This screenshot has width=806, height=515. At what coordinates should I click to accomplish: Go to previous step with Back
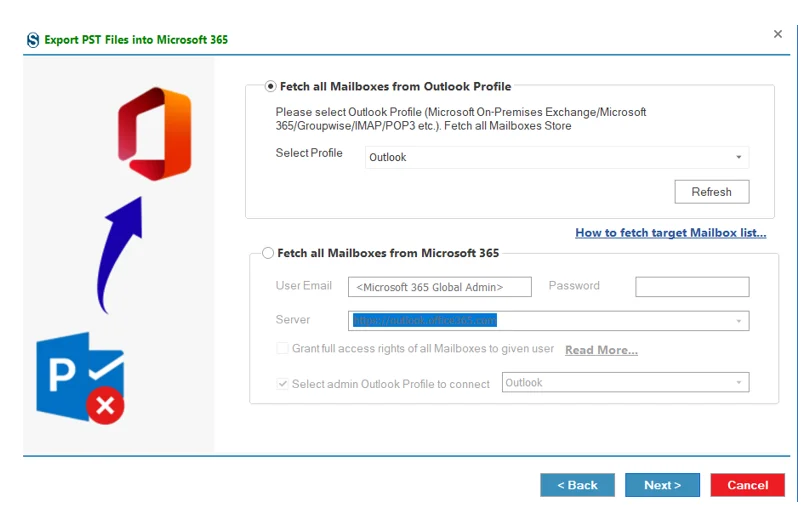pos(577,485)
